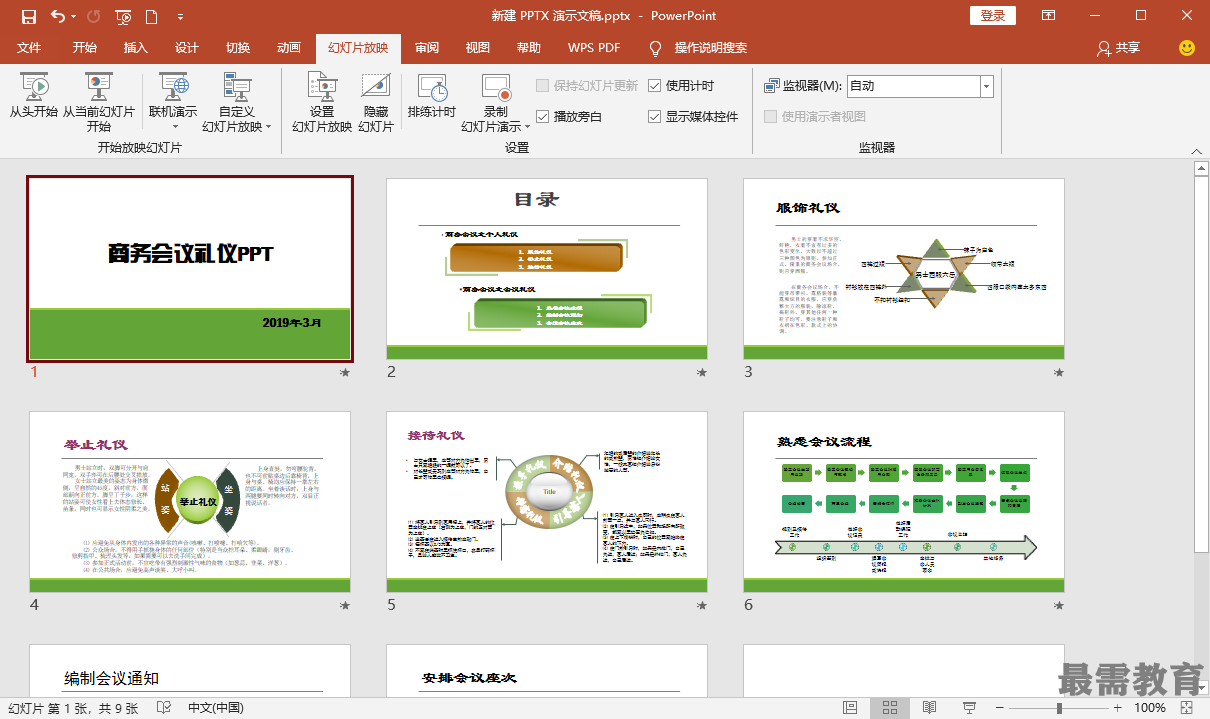
Task: Open the undo history dropdown arrow
Action: 74,16
